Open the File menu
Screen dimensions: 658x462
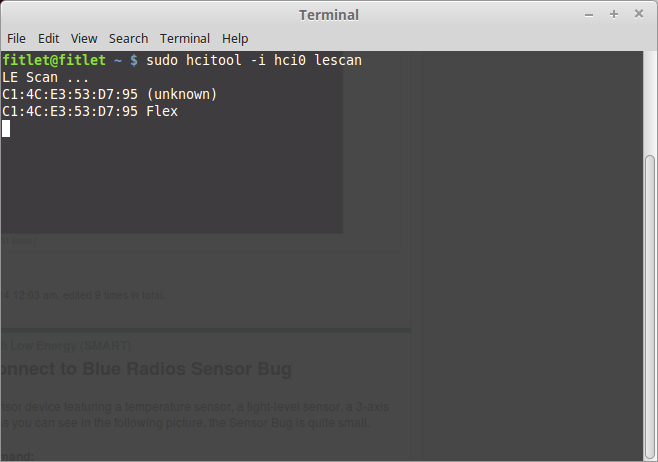[x=16, y=39]
